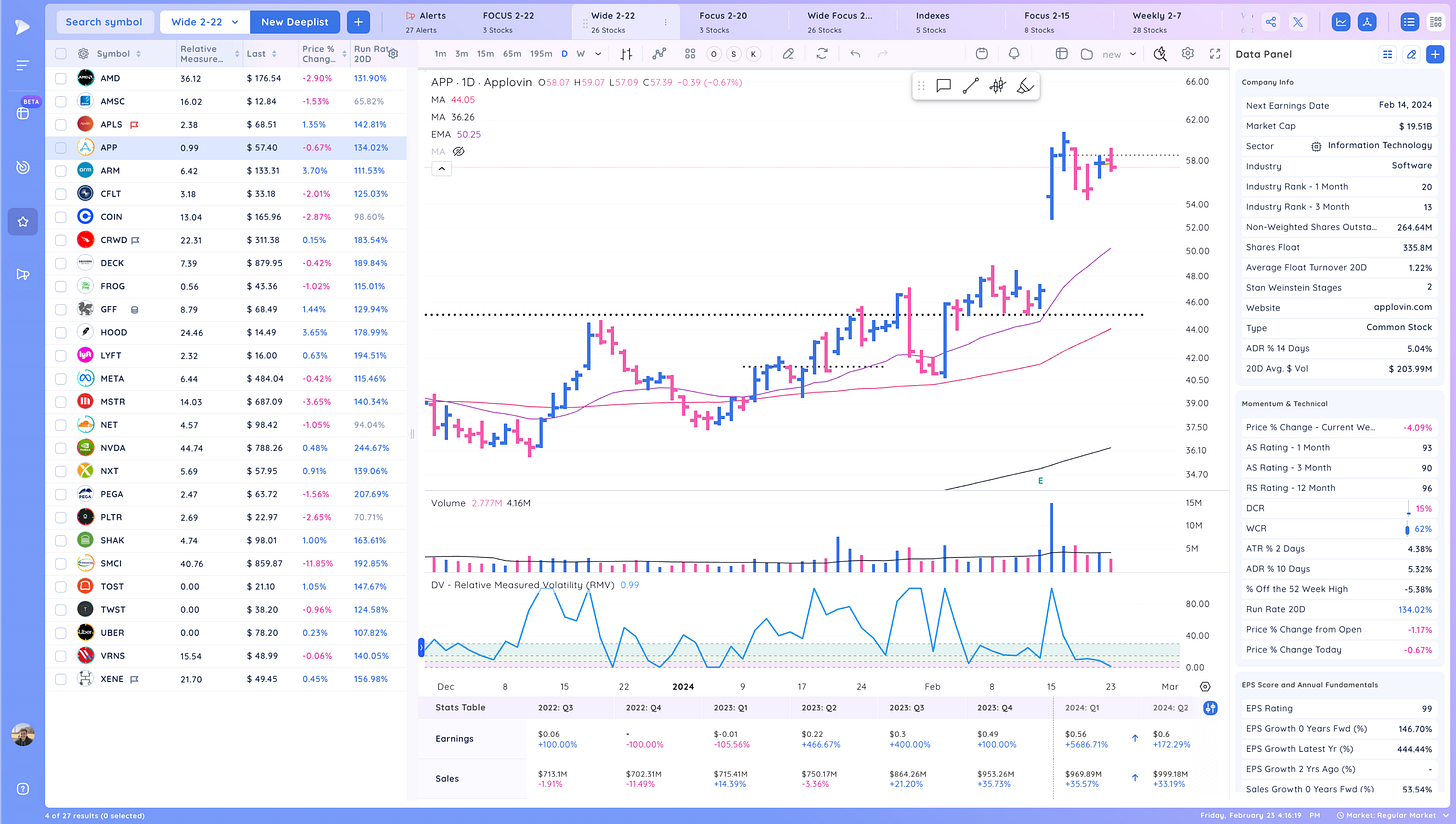Toggle the K circle button in chart toolbar
The image size is (1456, 824).
coord(753,54)
